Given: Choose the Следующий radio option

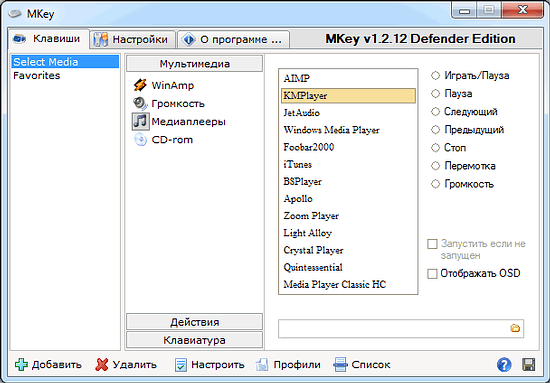Looking at the screenshot, I should coord(435,112).
